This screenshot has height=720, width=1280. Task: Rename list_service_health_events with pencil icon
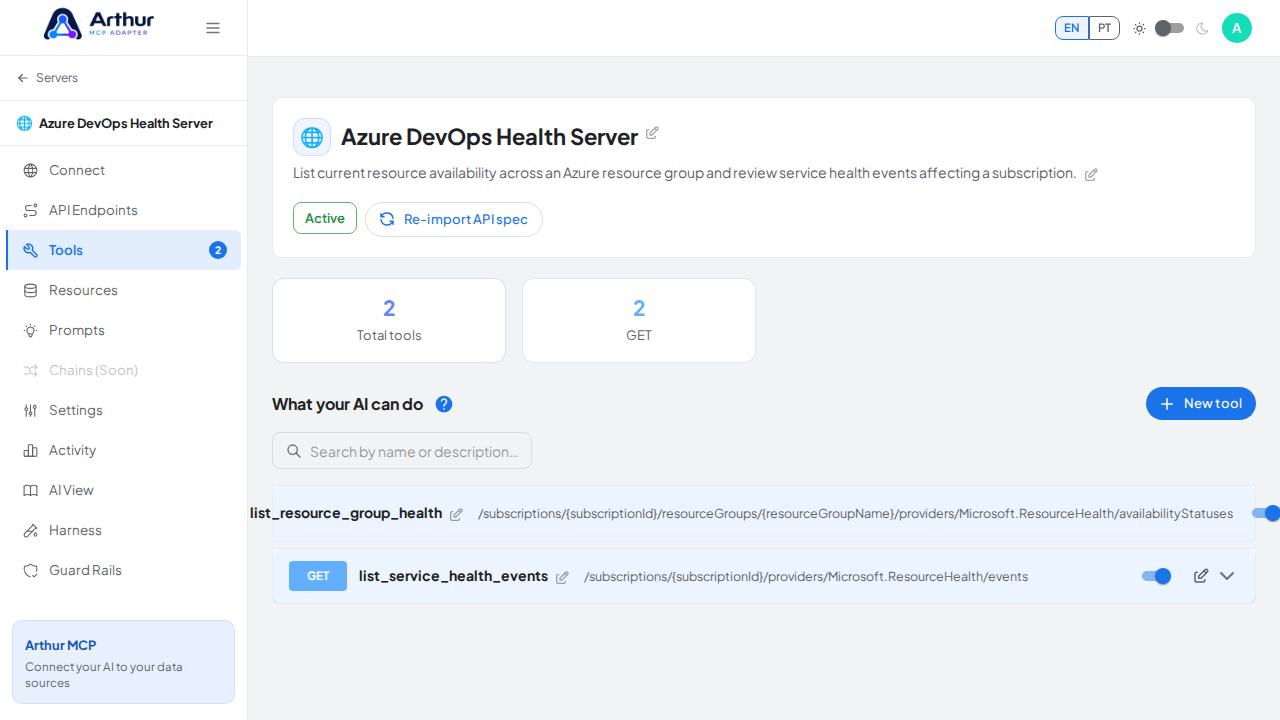[562, 577]
